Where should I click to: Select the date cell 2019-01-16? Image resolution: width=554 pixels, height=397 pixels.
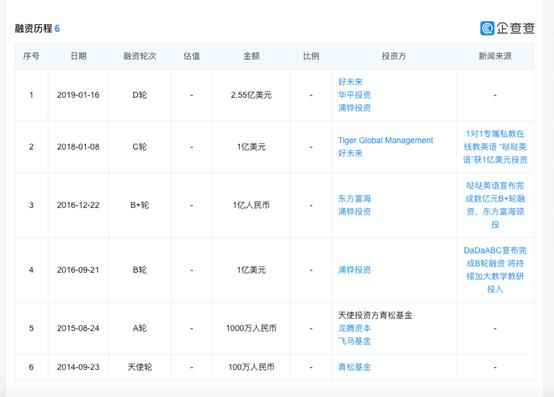(x=78, y=95)
